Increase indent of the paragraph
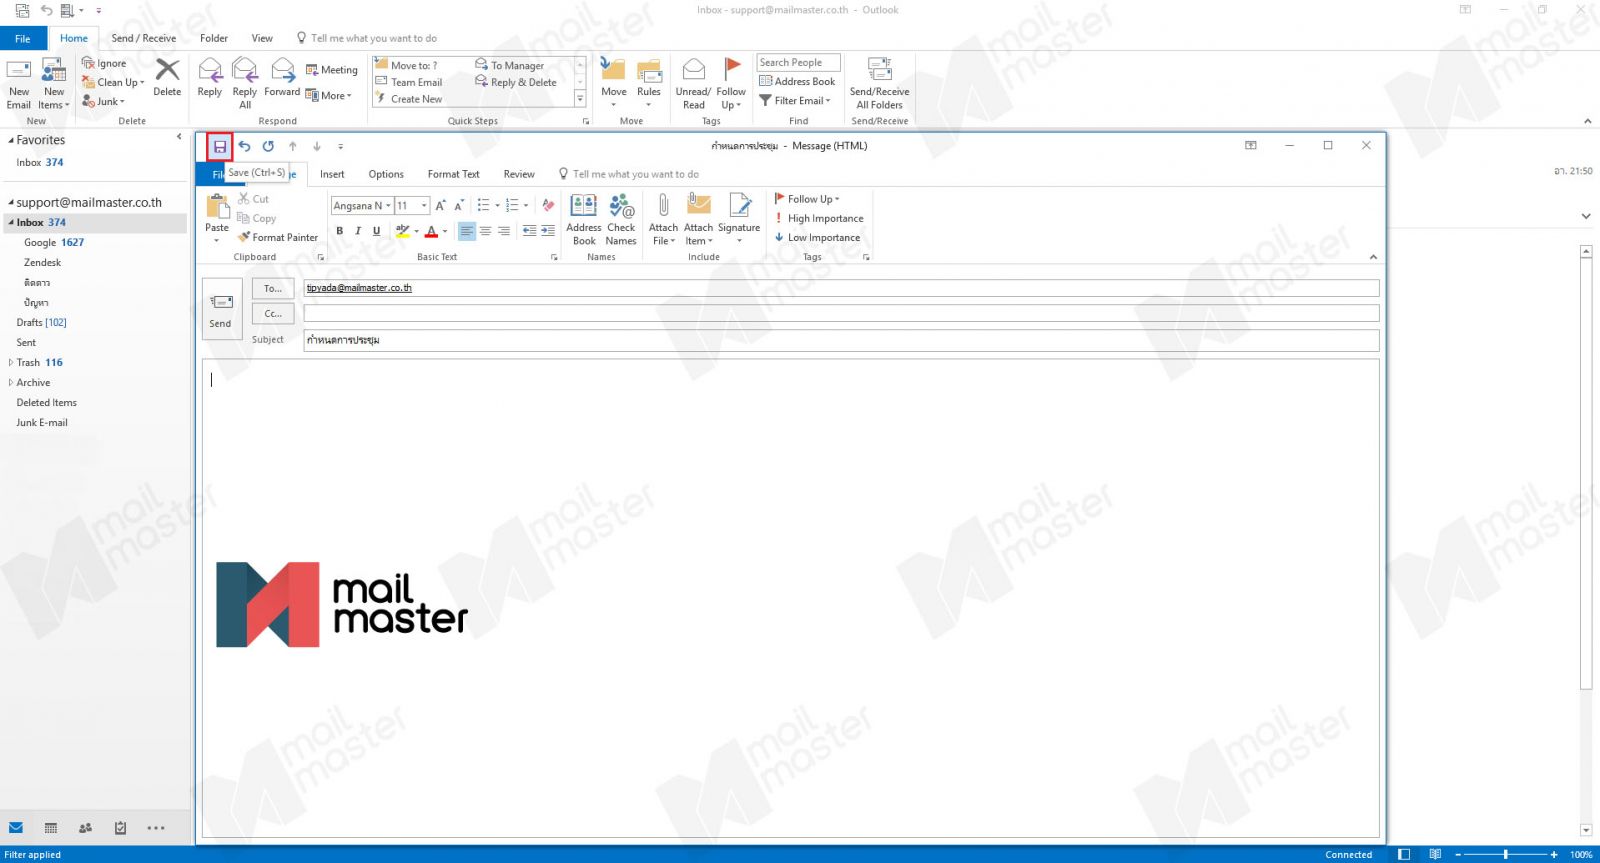 pyautogui.click(x=548, y=231)
